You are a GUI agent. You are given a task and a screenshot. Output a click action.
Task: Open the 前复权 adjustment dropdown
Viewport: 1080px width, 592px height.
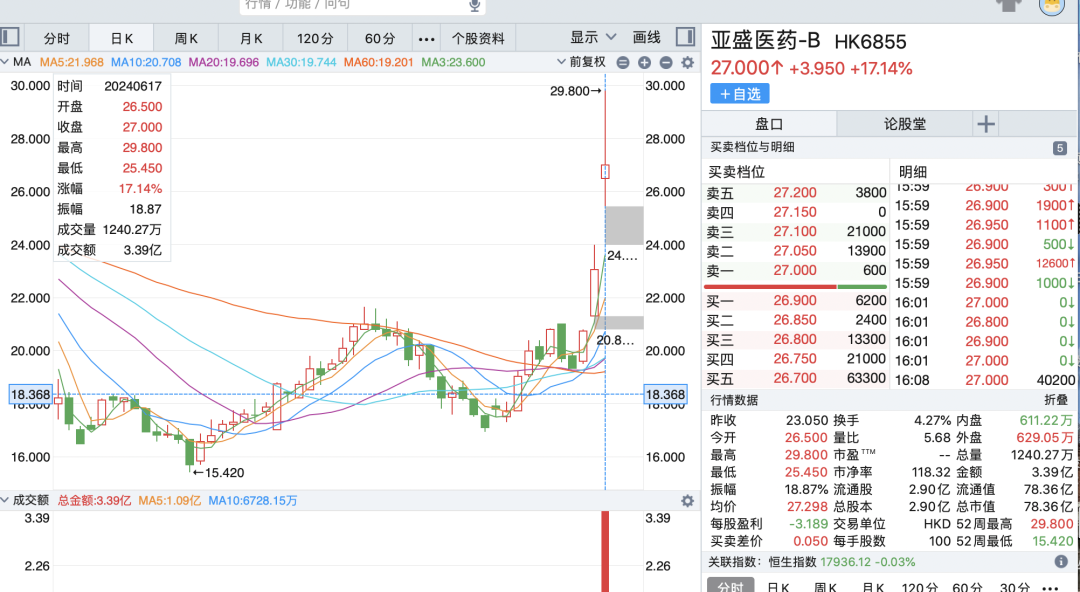point(581,62)
